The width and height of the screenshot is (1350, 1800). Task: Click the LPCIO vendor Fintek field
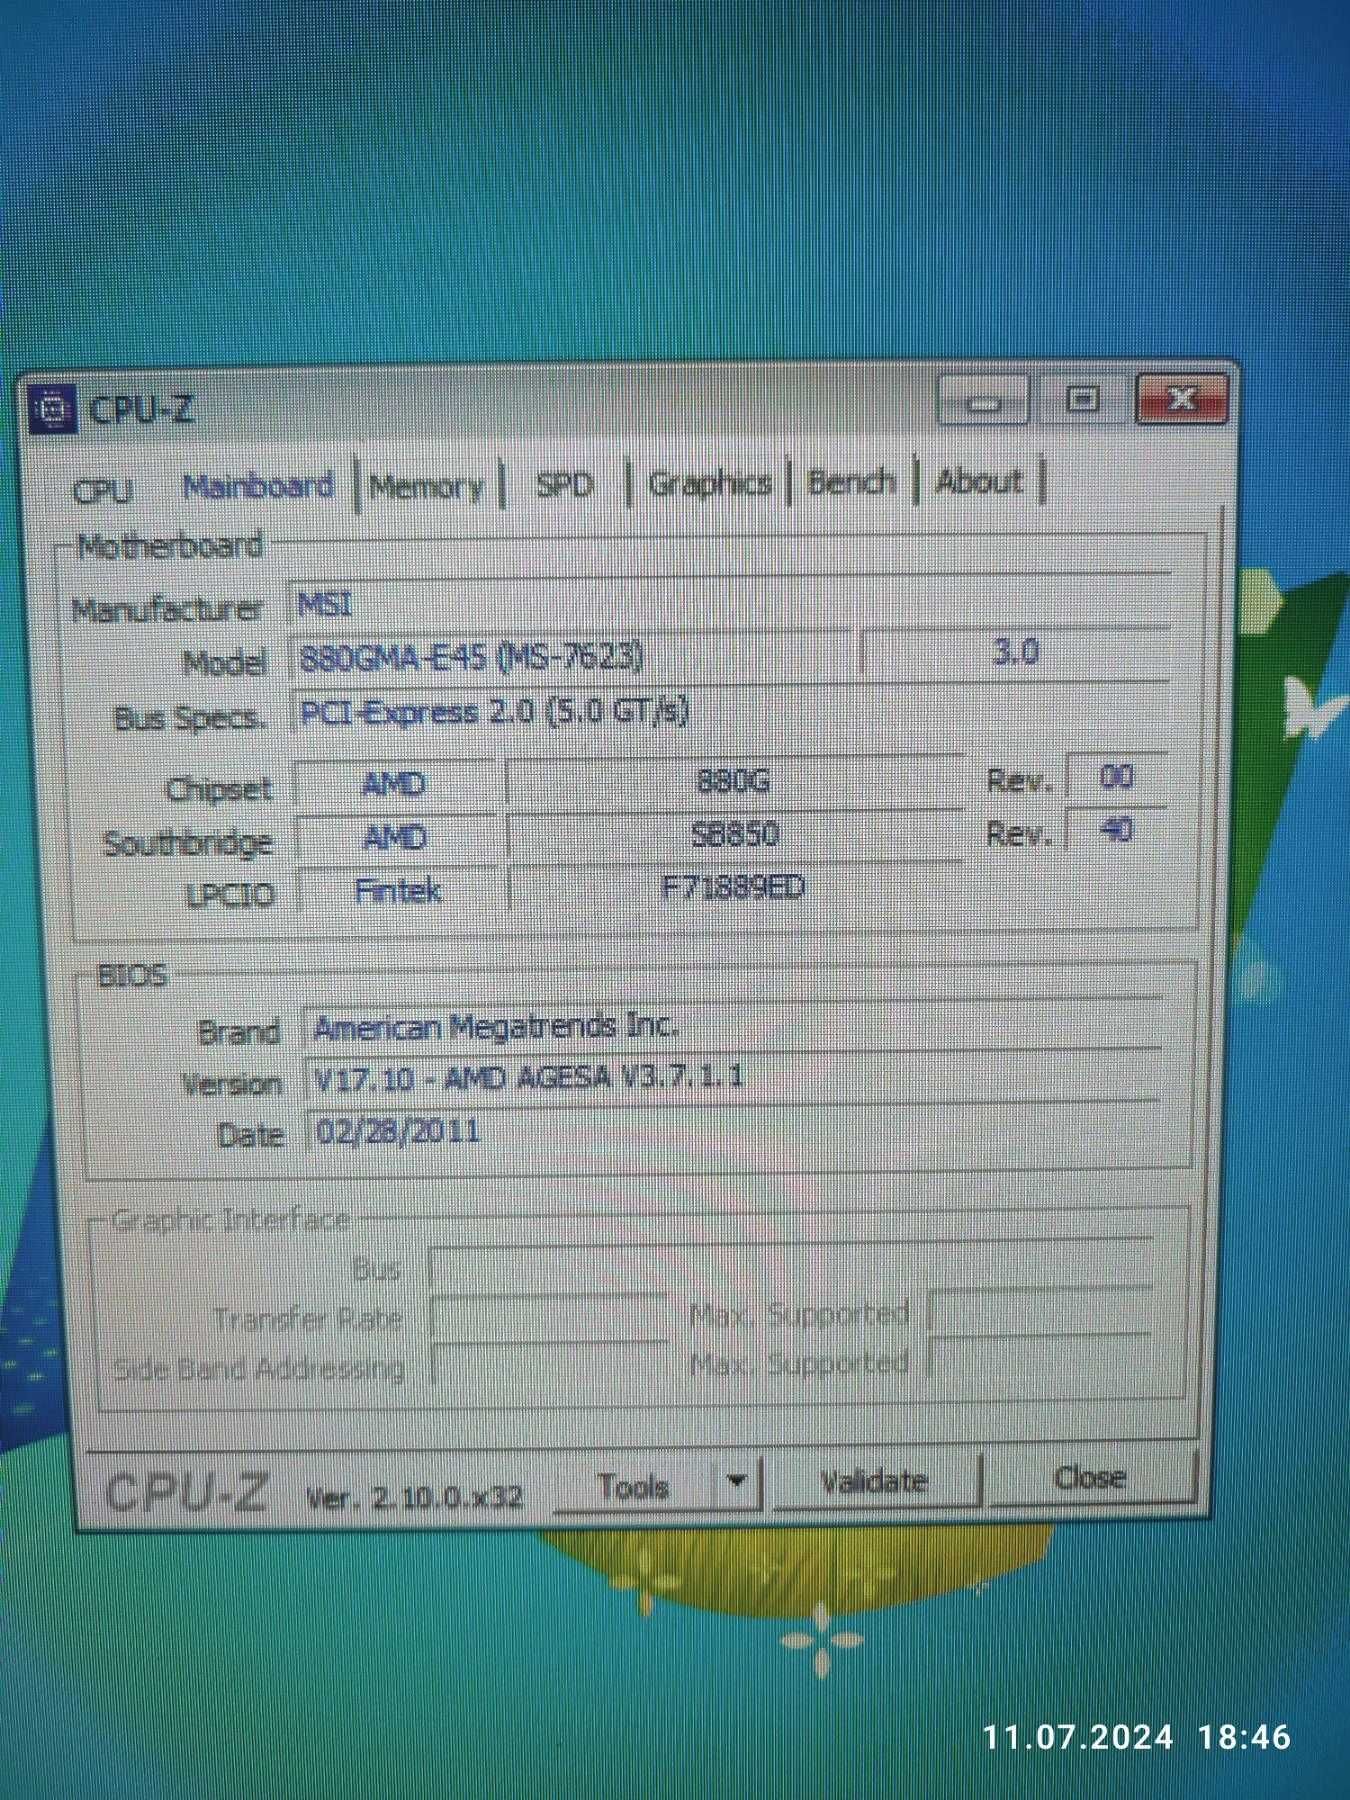click(x=398, y=890)
